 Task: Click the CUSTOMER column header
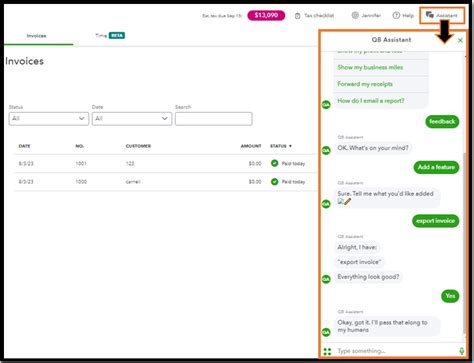(x=138, y=146)
